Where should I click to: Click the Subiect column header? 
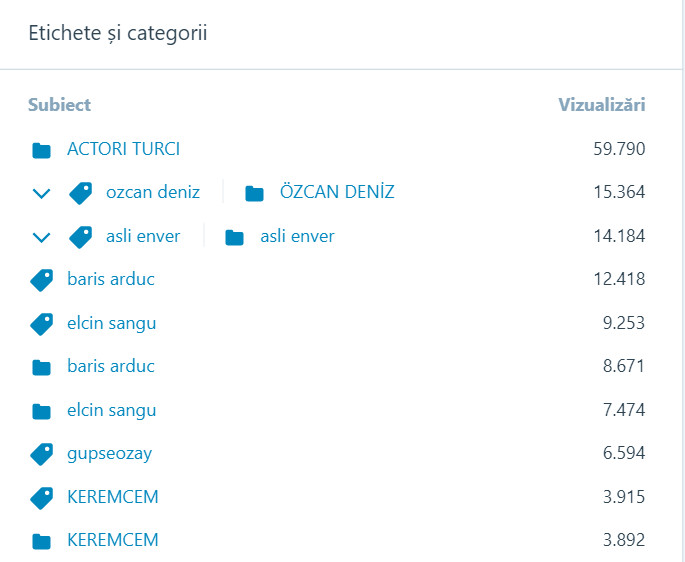click(59, 104)
